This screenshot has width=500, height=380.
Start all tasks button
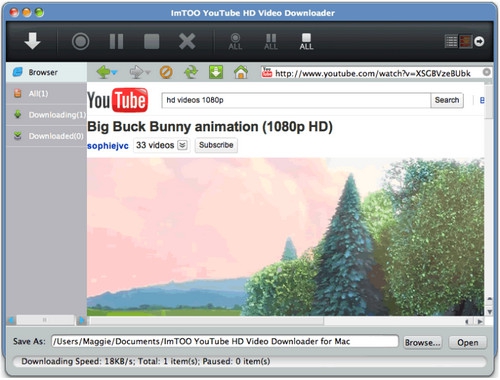coord(235,42)
